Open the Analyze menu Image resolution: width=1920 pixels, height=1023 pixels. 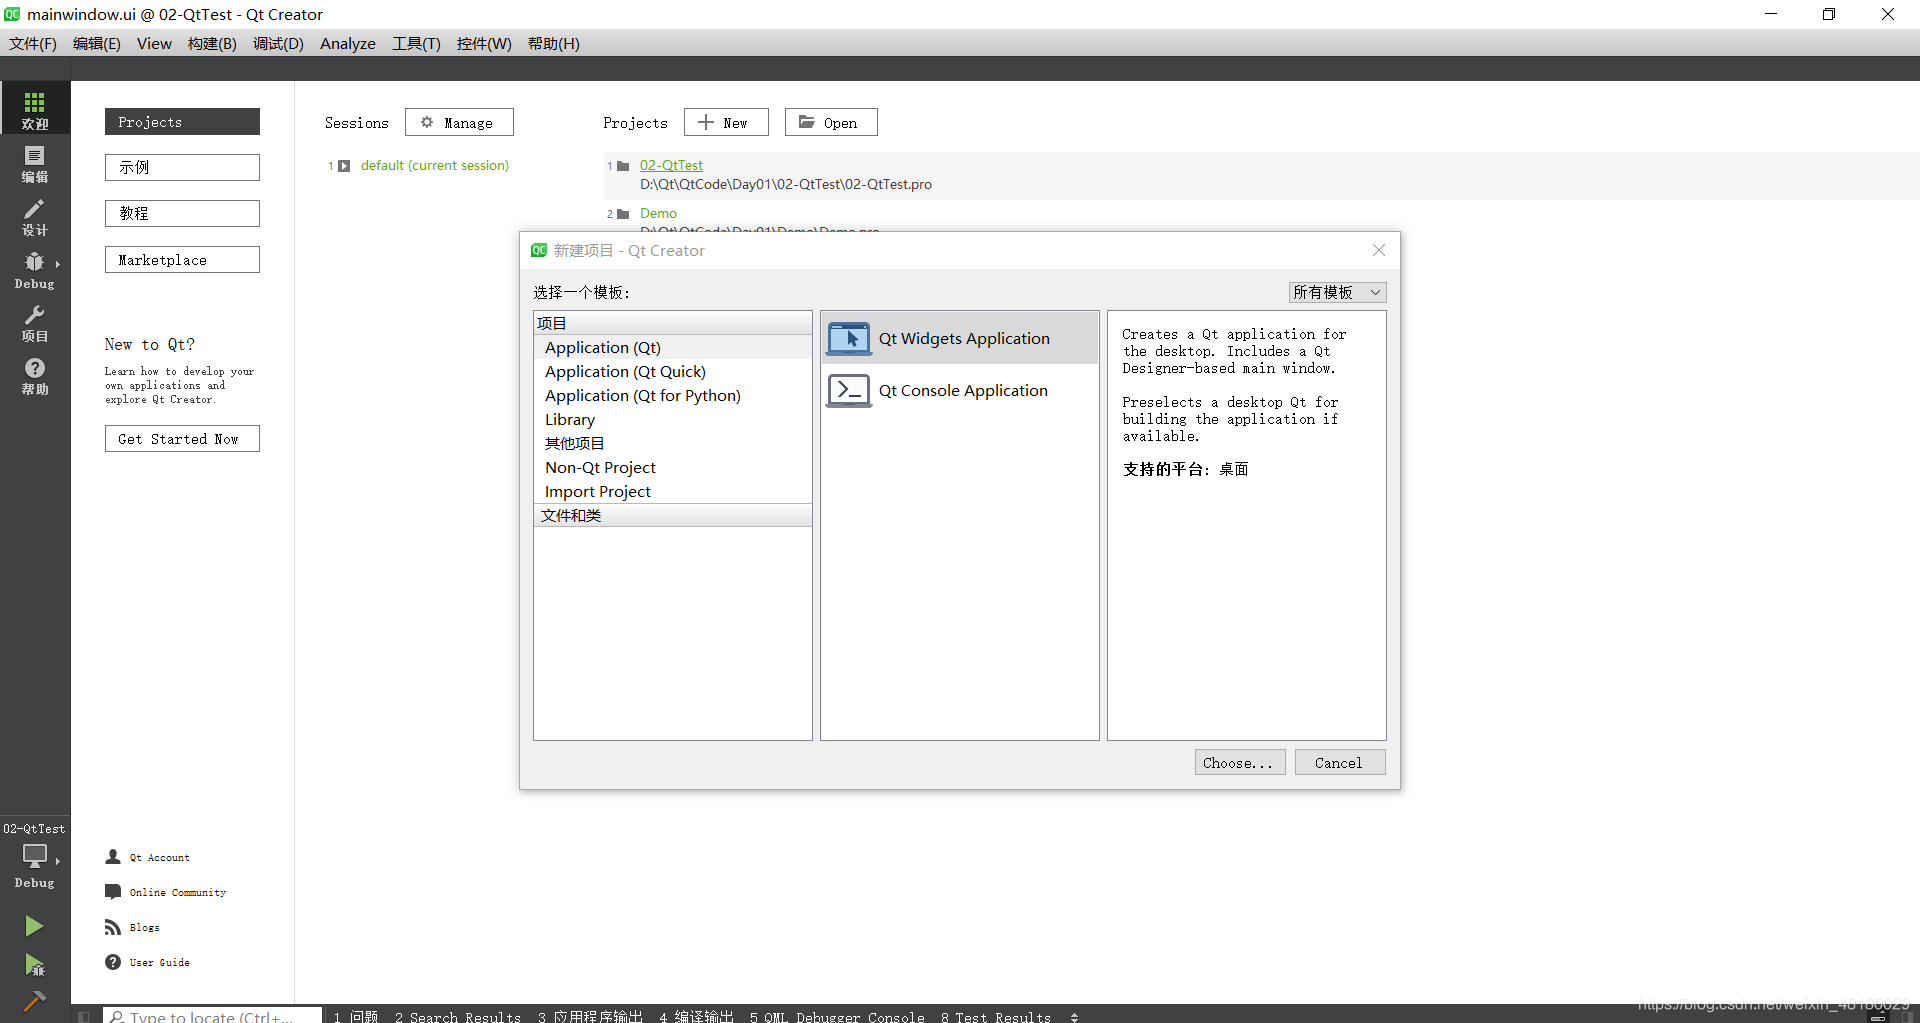(x=348, y=43)
